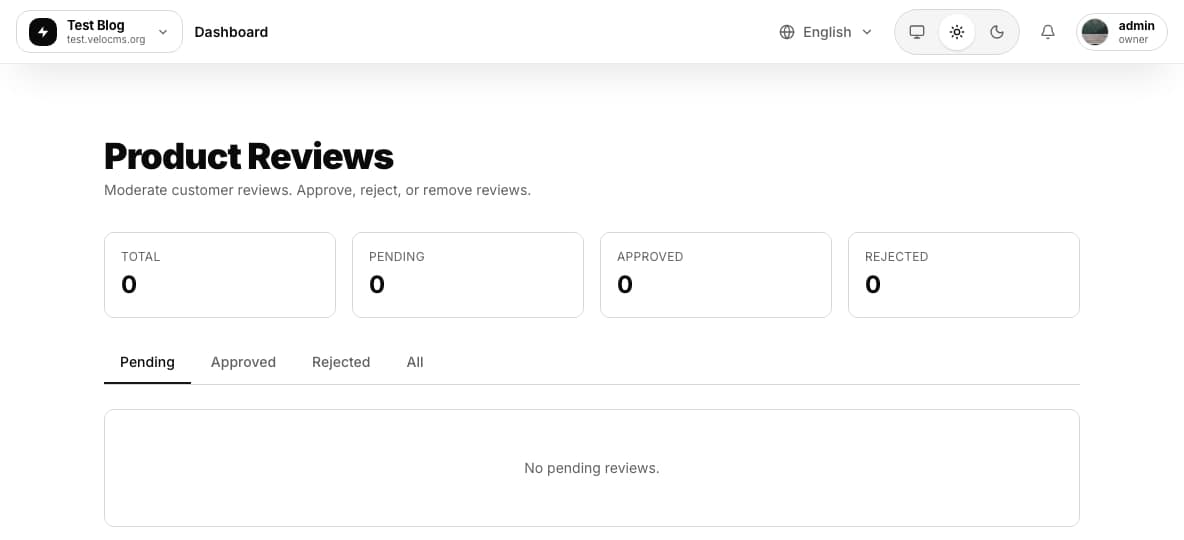Select light theme sun icon

[957, 32]
